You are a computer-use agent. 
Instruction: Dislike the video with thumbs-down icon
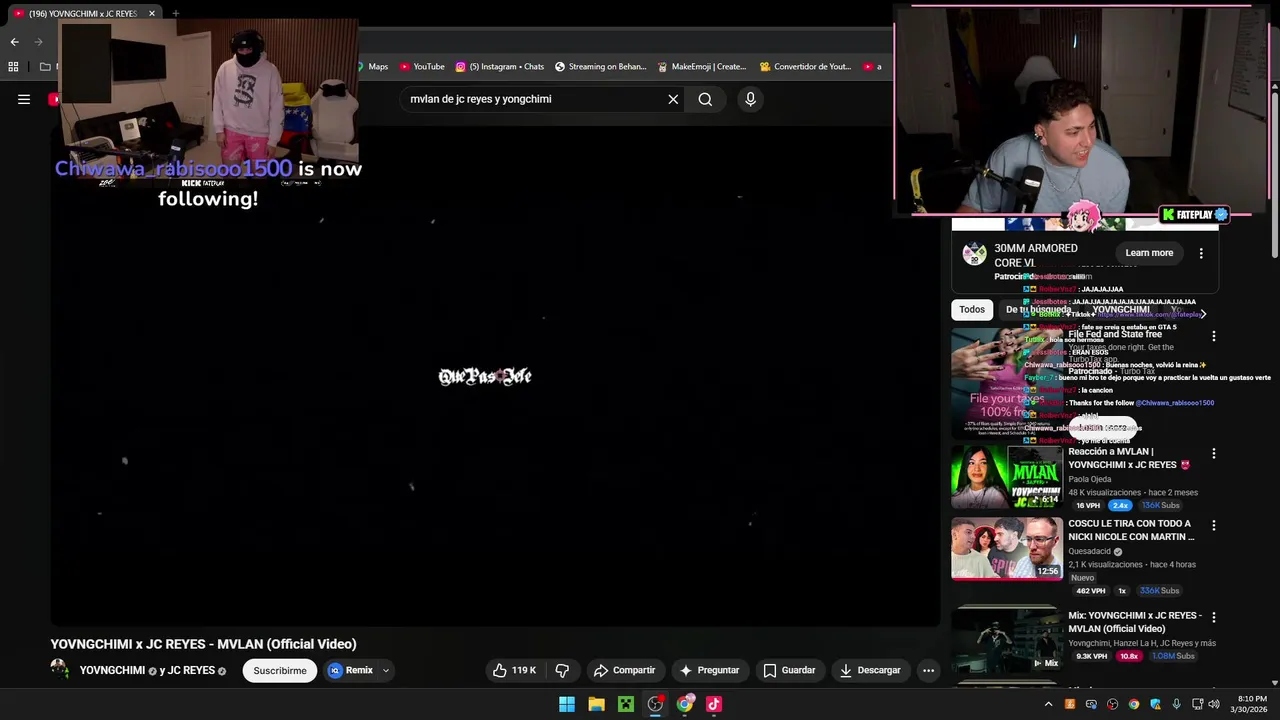point(562,670)
